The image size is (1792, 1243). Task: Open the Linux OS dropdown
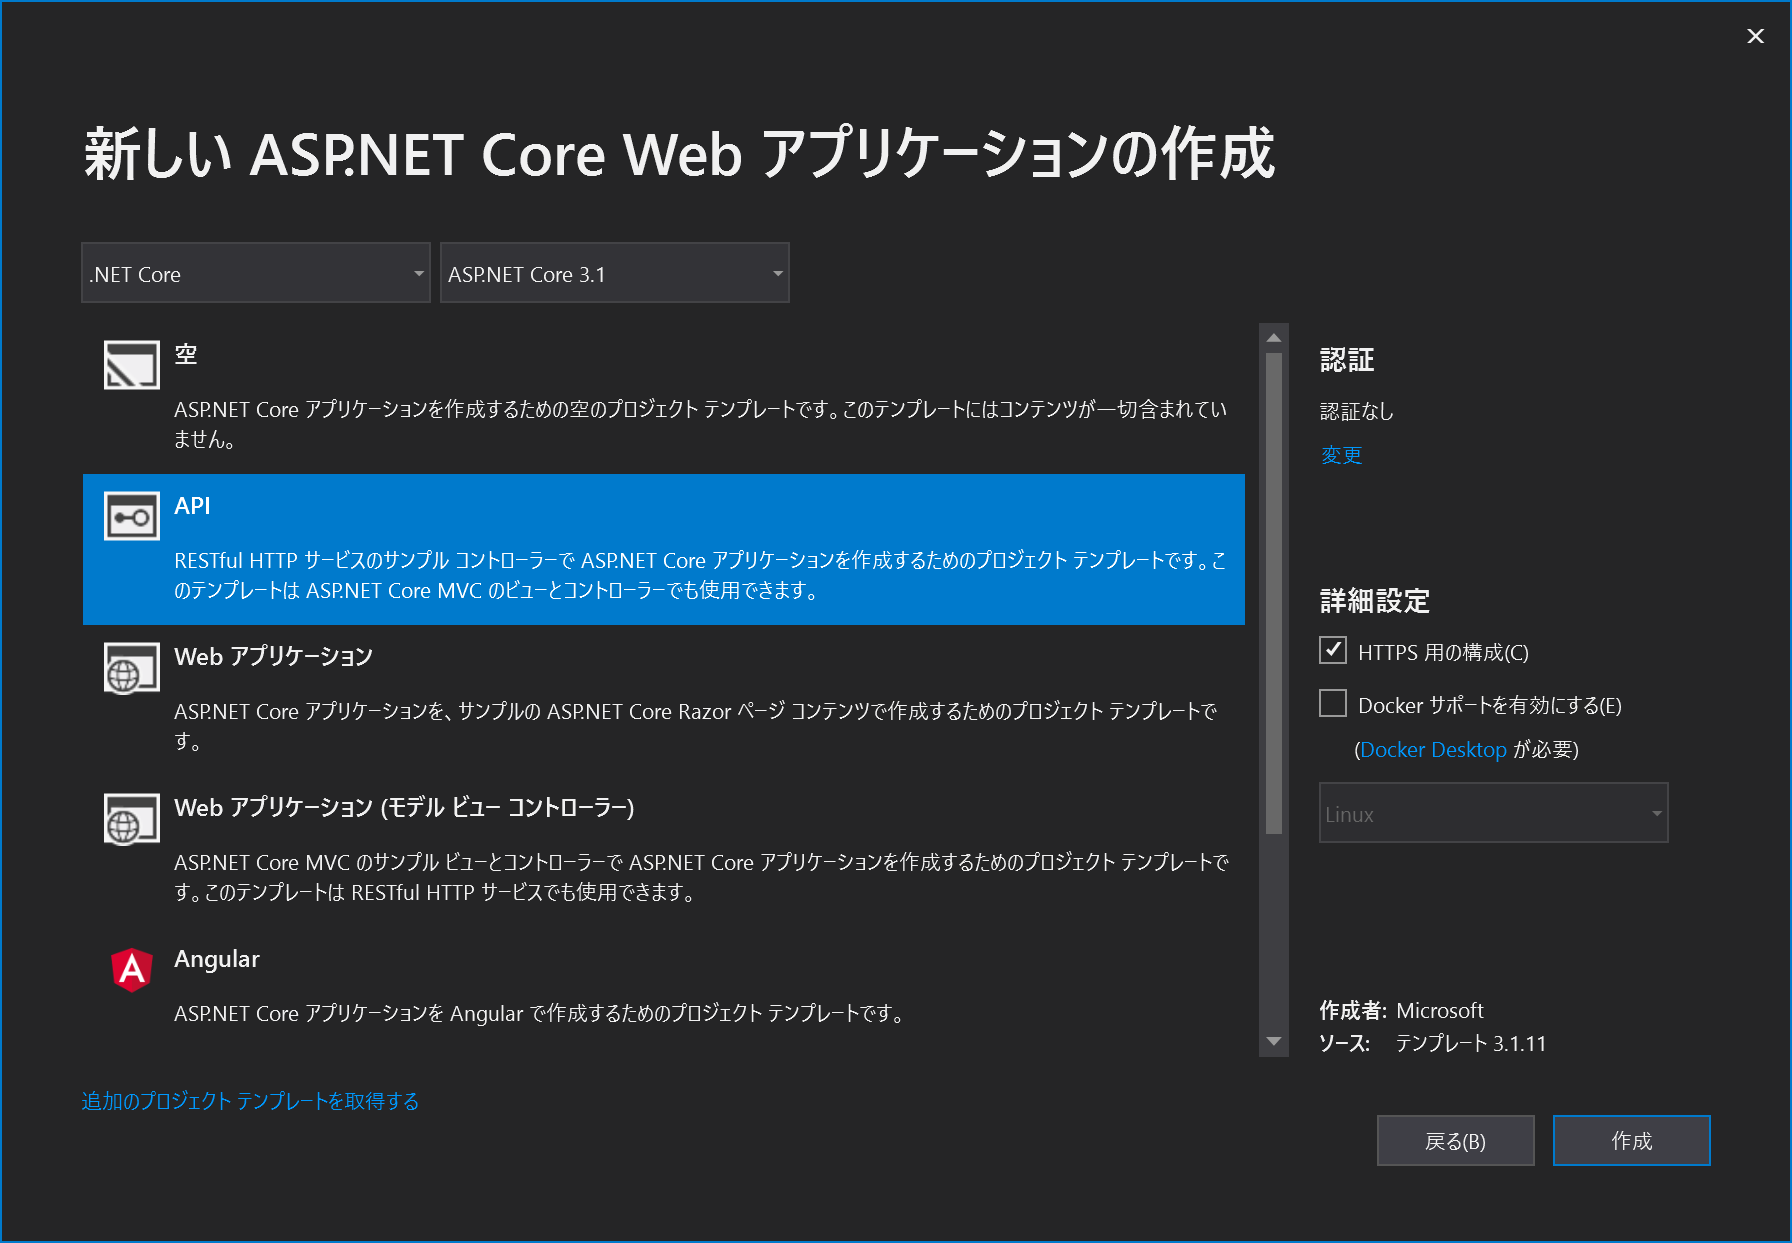coord(1494,813)
